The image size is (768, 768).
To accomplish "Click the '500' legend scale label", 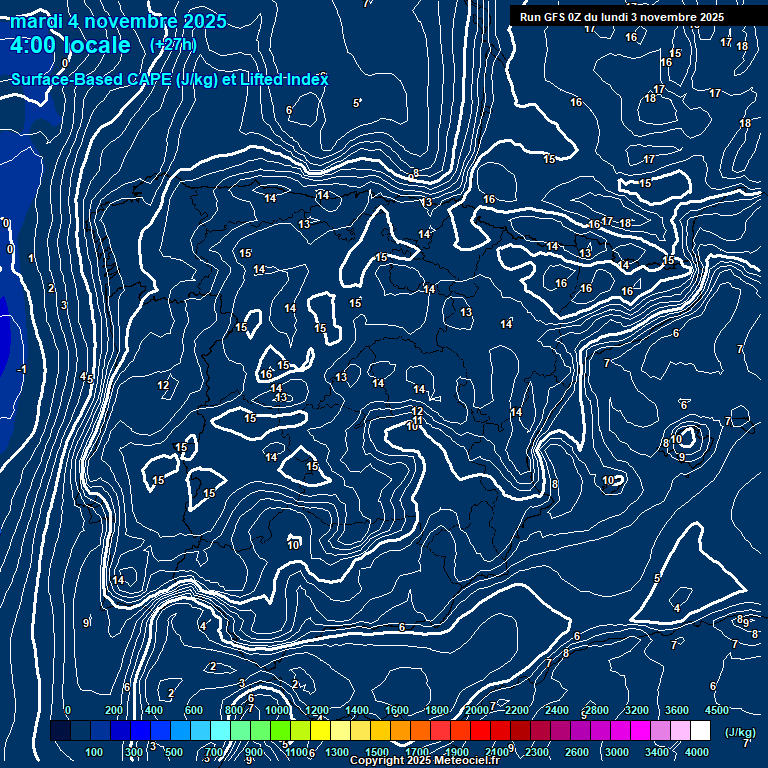I will point(174,752).
